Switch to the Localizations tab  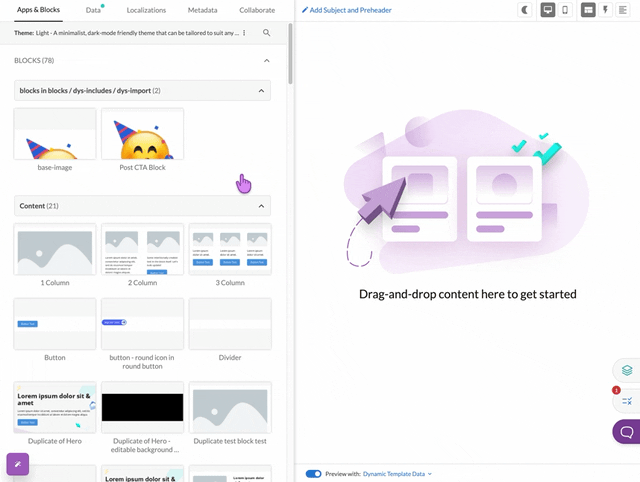pyautogui.click(x=146, y=10)
